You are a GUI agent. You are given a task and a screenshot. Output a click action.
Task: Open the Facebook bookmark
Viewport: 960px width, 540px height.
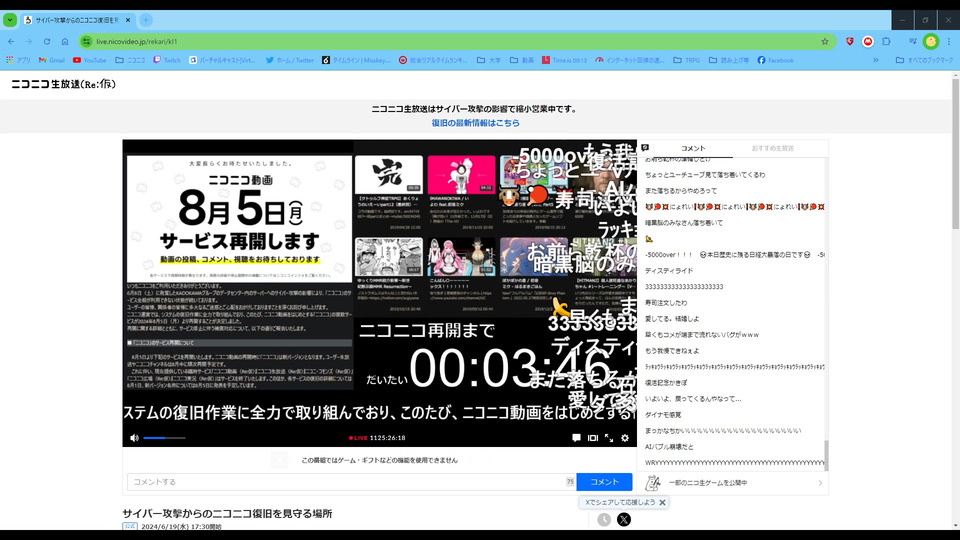tap(775, 60)
